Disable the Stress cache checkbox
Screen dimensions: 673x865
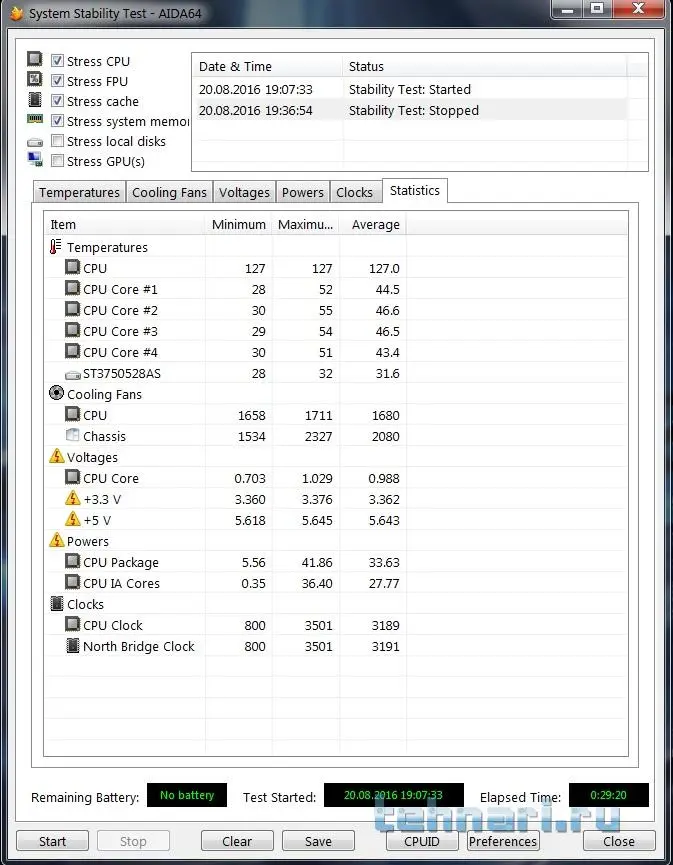(x=57, y=101)
